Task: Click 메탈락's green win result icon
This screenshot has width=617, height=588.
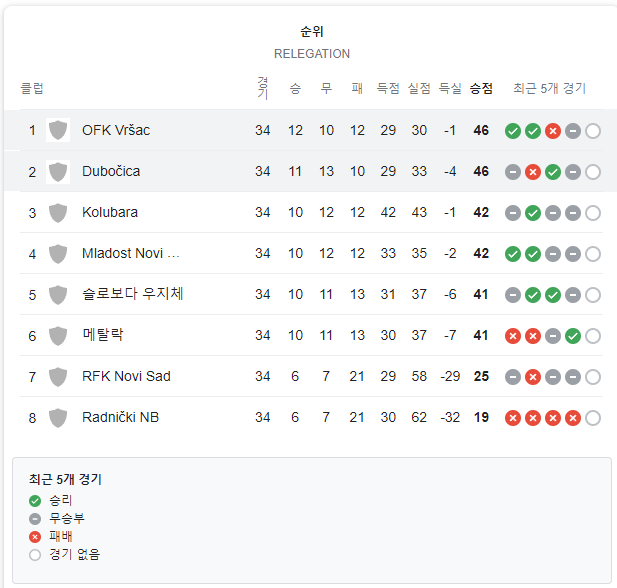Action: [x=573, y=336]
